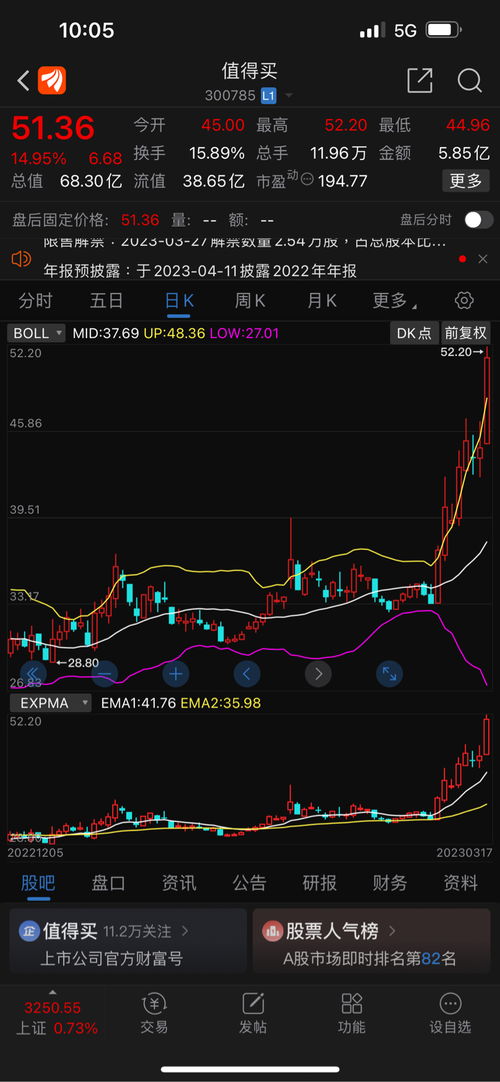
Task: Open the BOLL indicator dropdown
Action: 37,333
